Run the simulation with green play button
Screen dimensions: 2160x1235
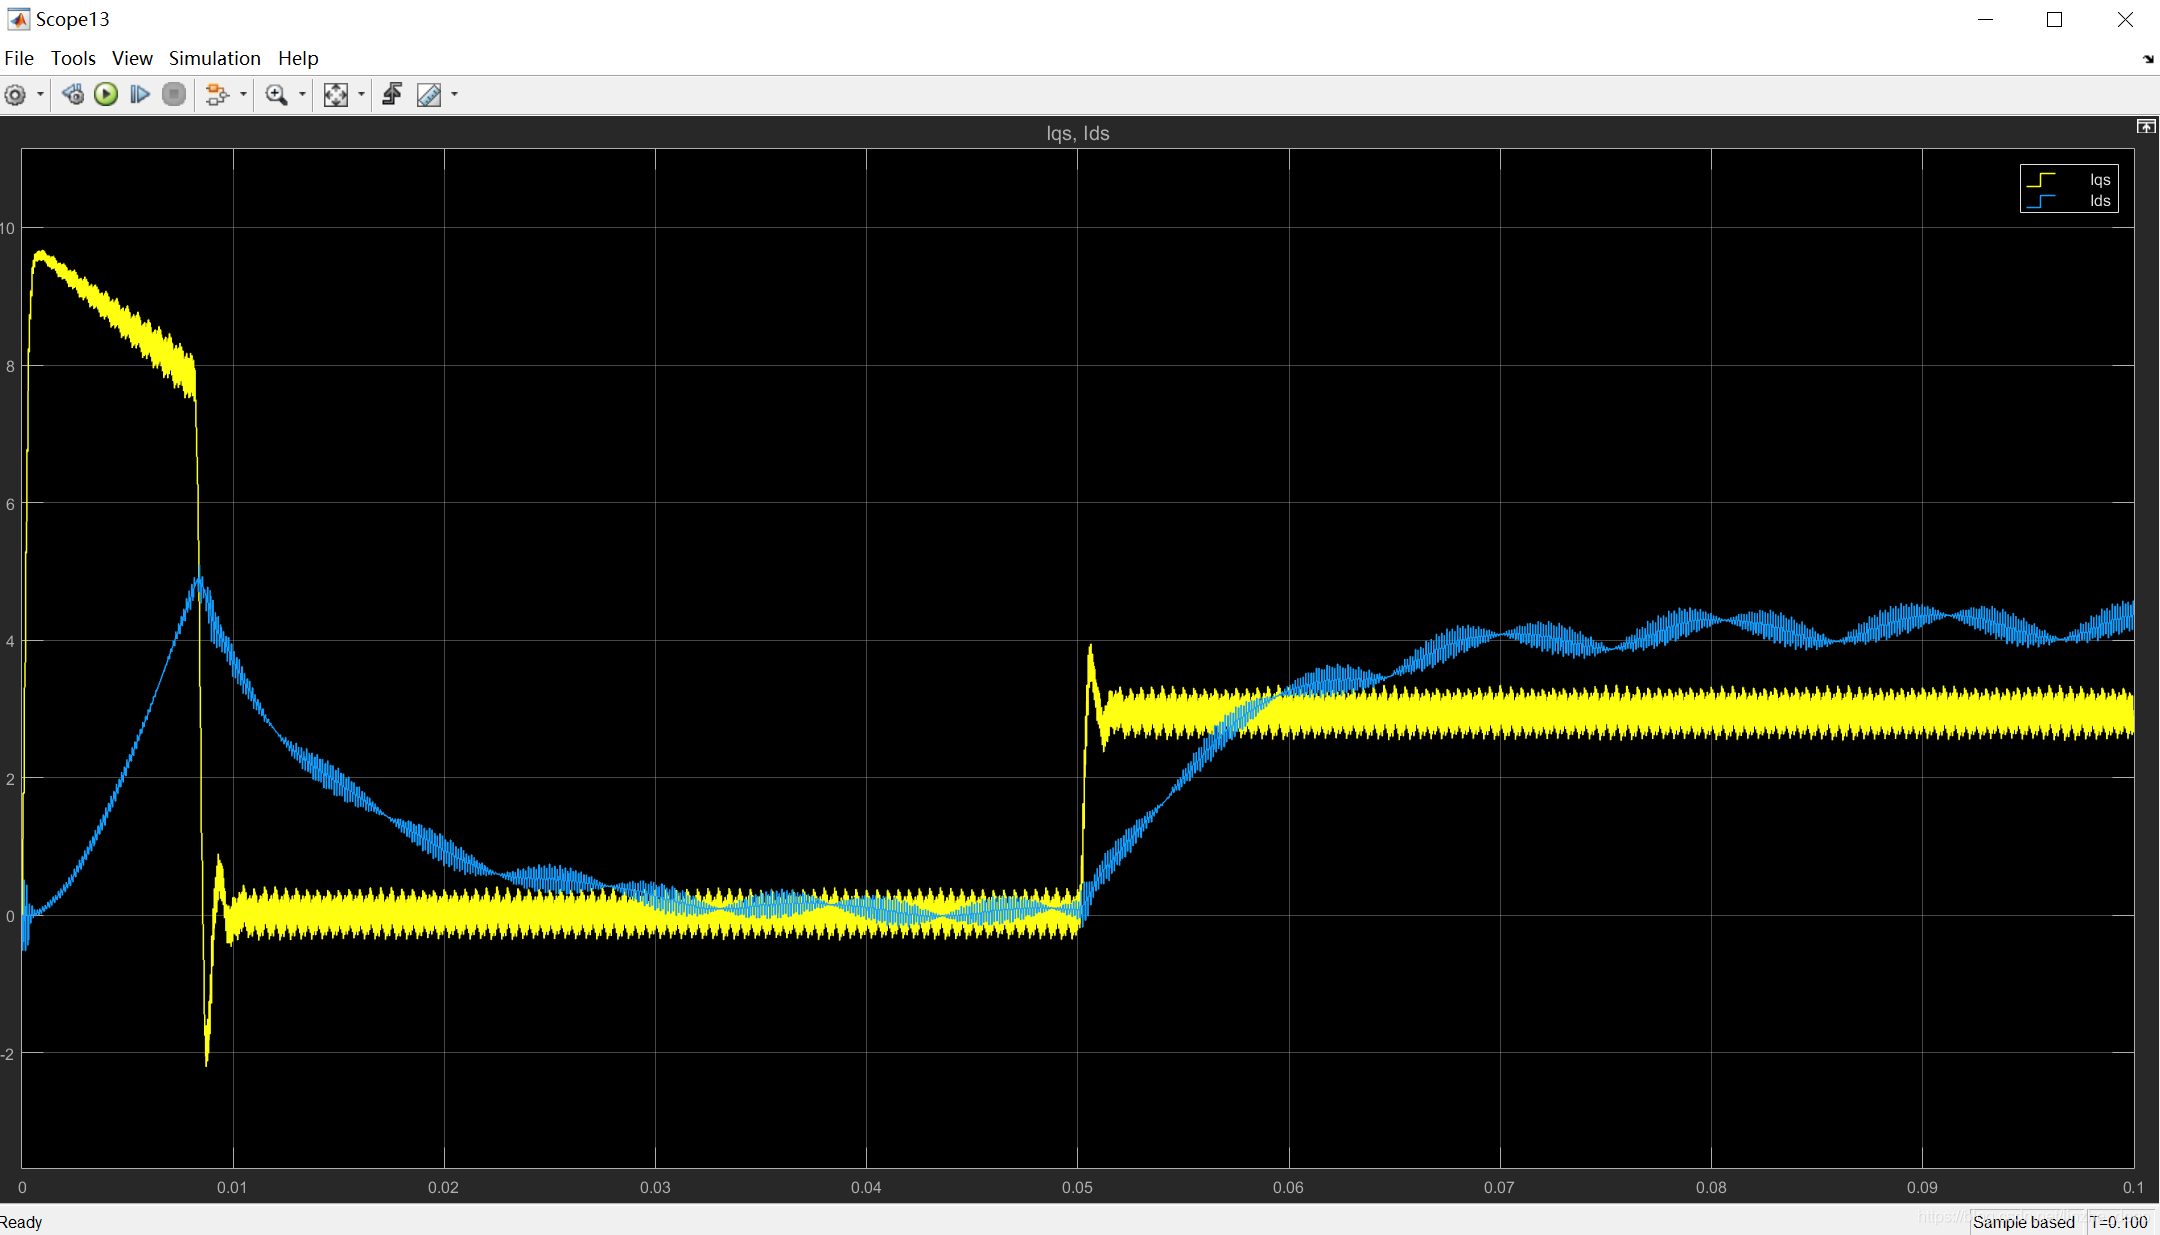[x=106, y=95]
